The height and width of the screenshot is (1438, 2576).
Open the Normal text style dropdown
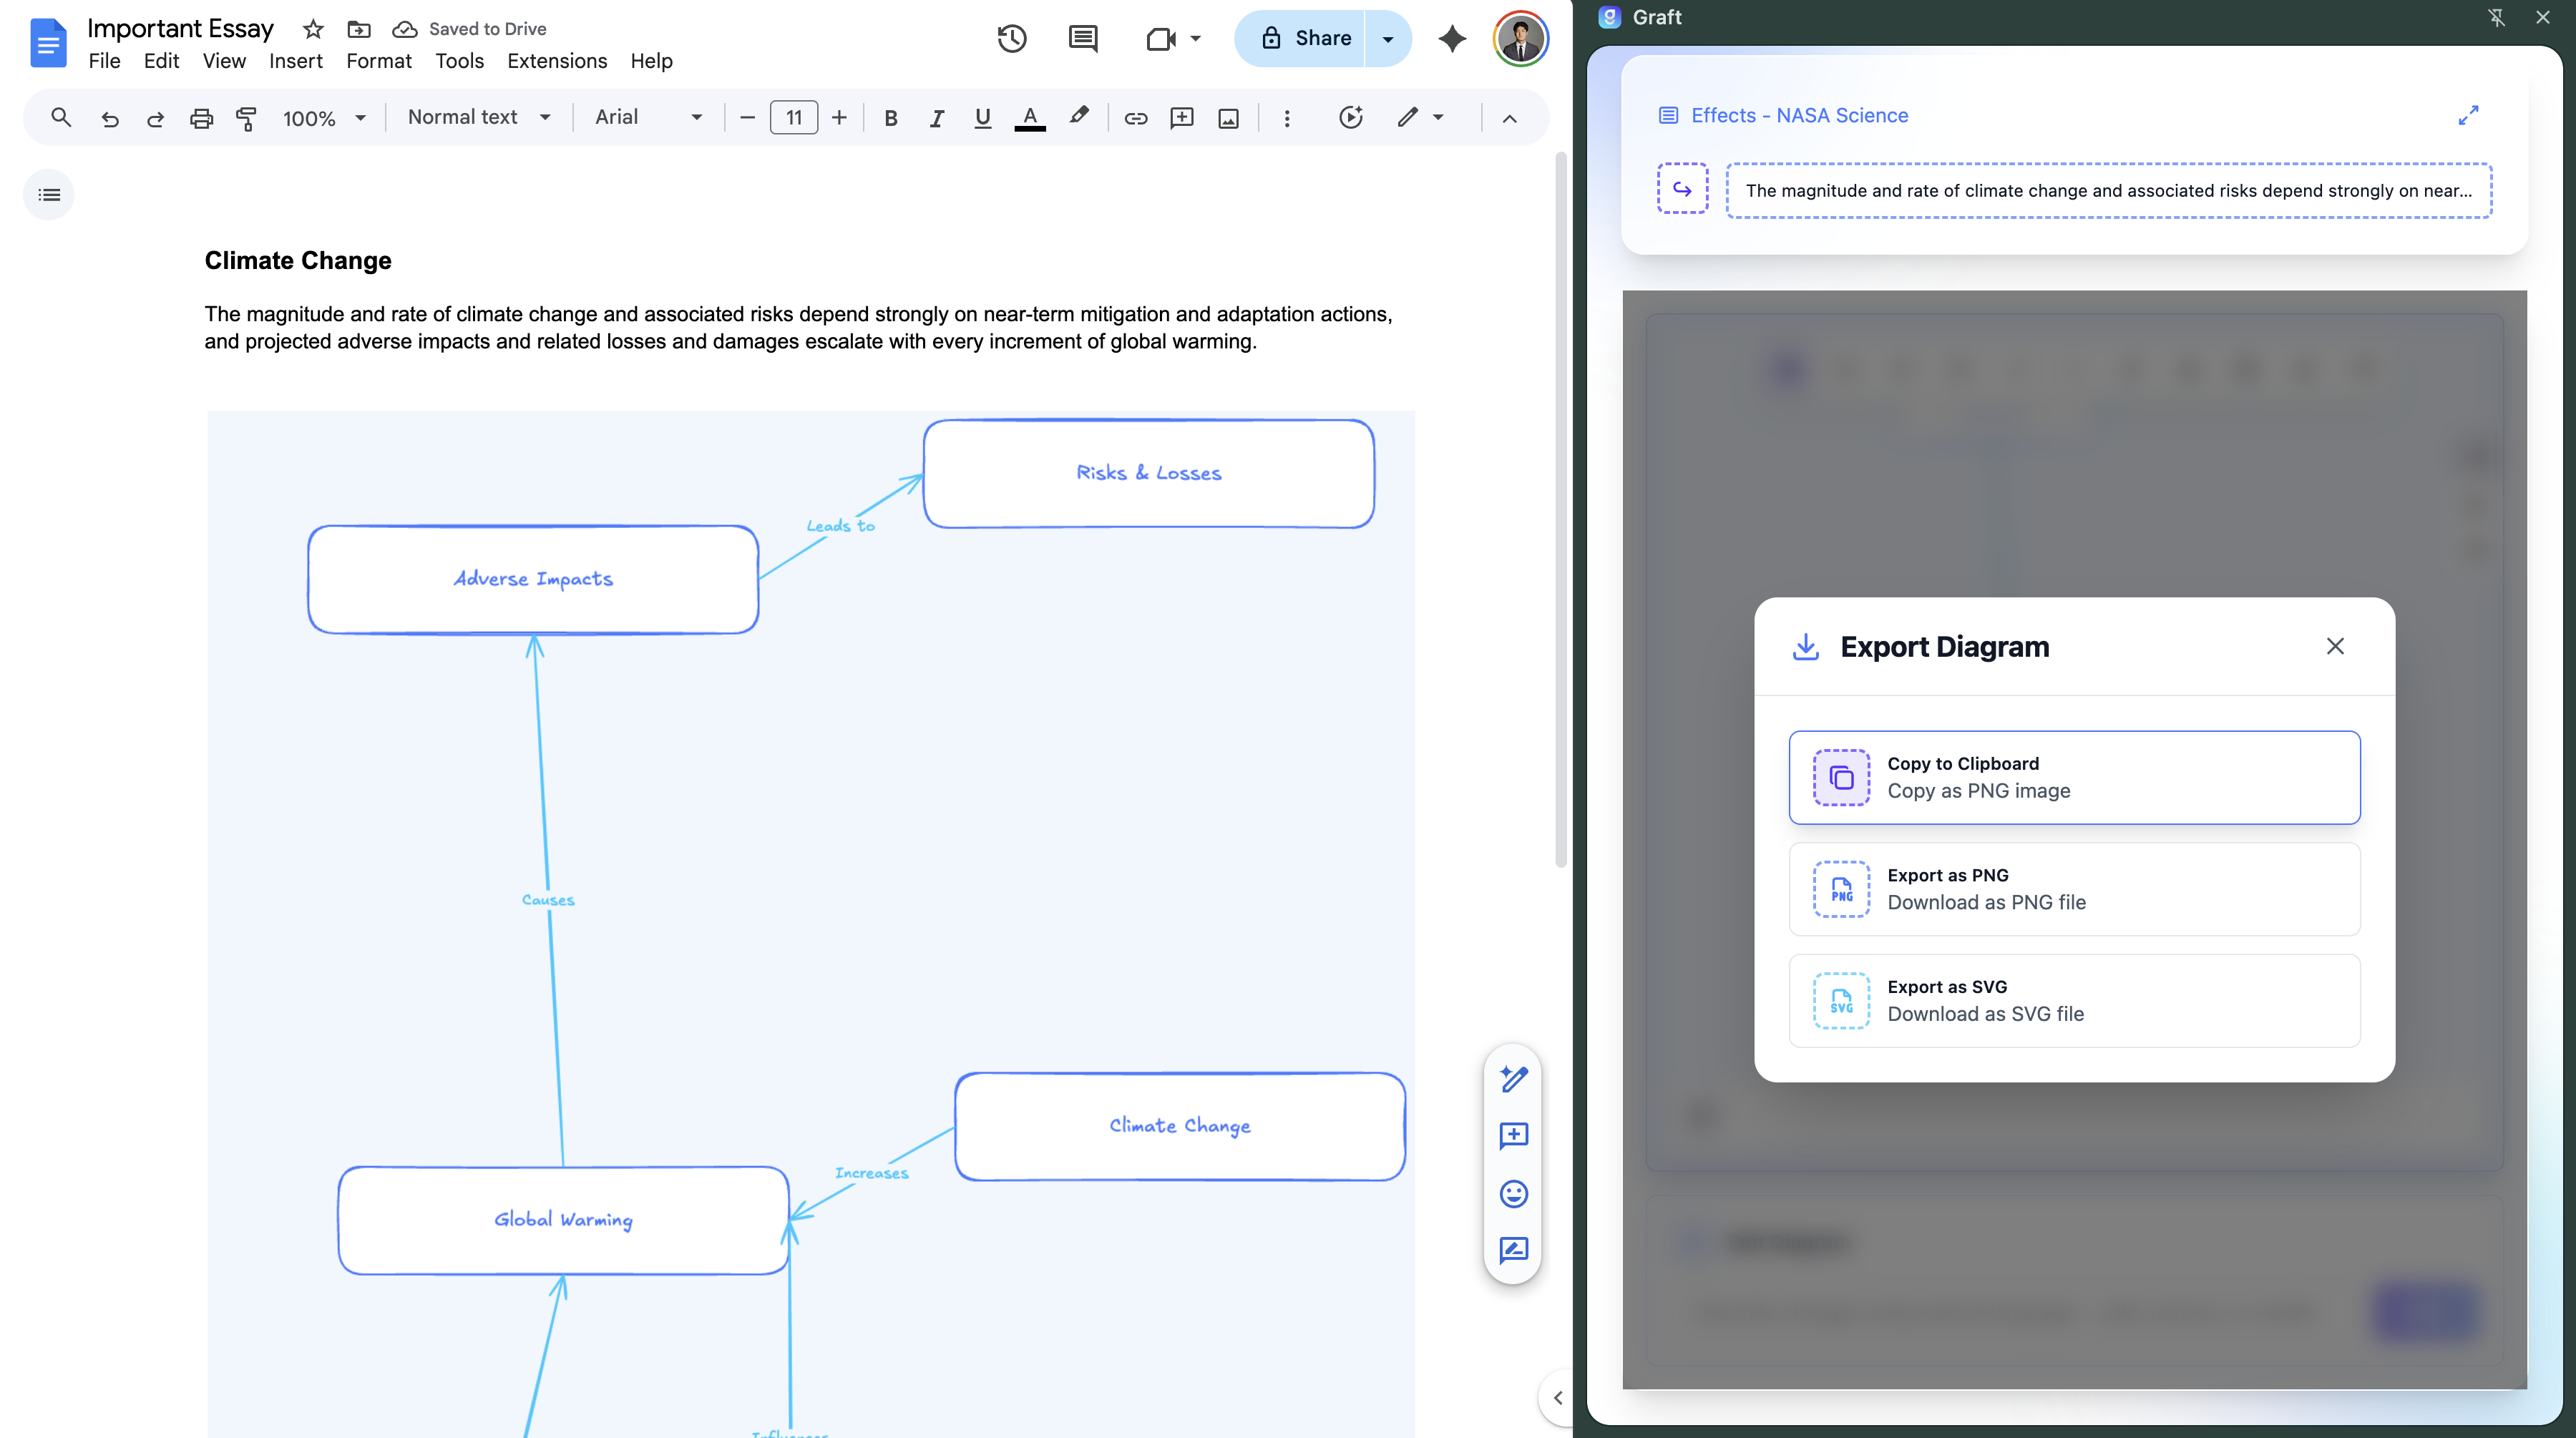point(478,117)
